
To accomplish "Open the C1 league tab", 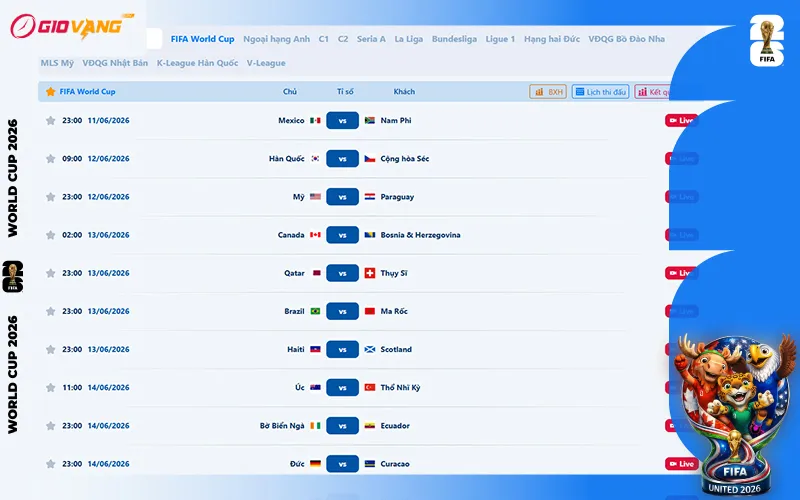I will pos(323,39).
